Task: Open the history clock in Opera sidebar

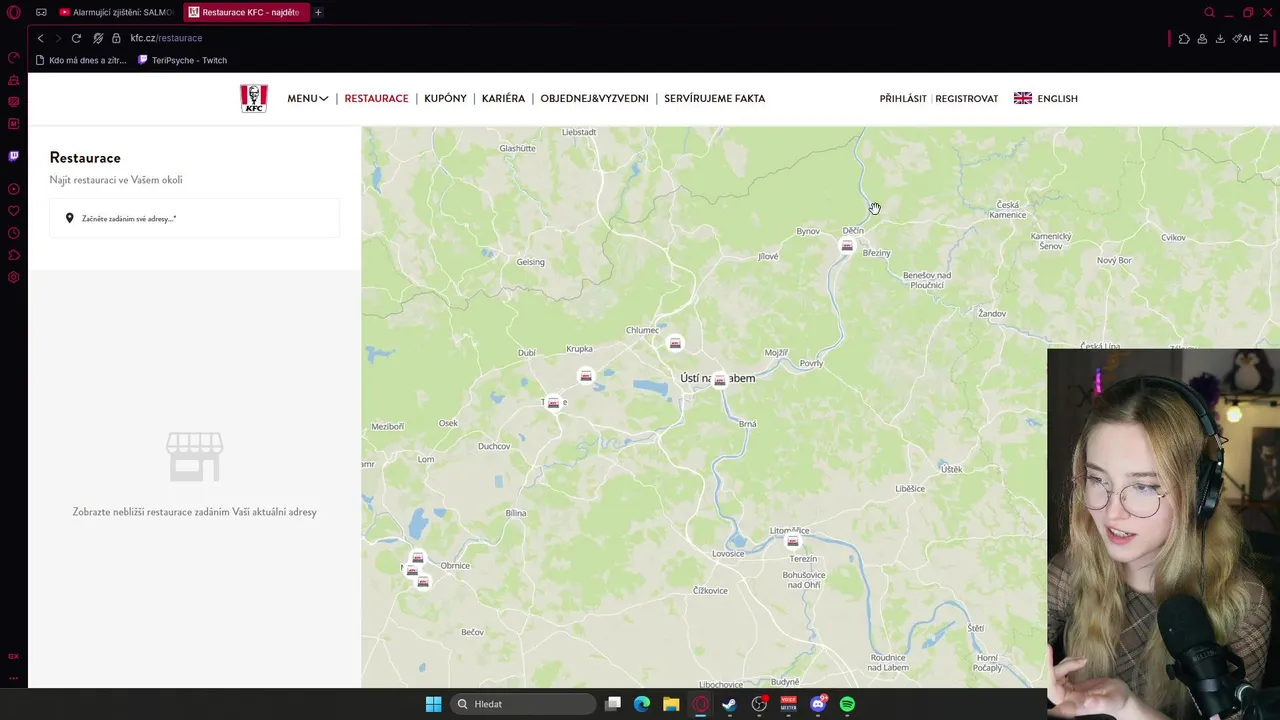Action: tap(14, 233)
